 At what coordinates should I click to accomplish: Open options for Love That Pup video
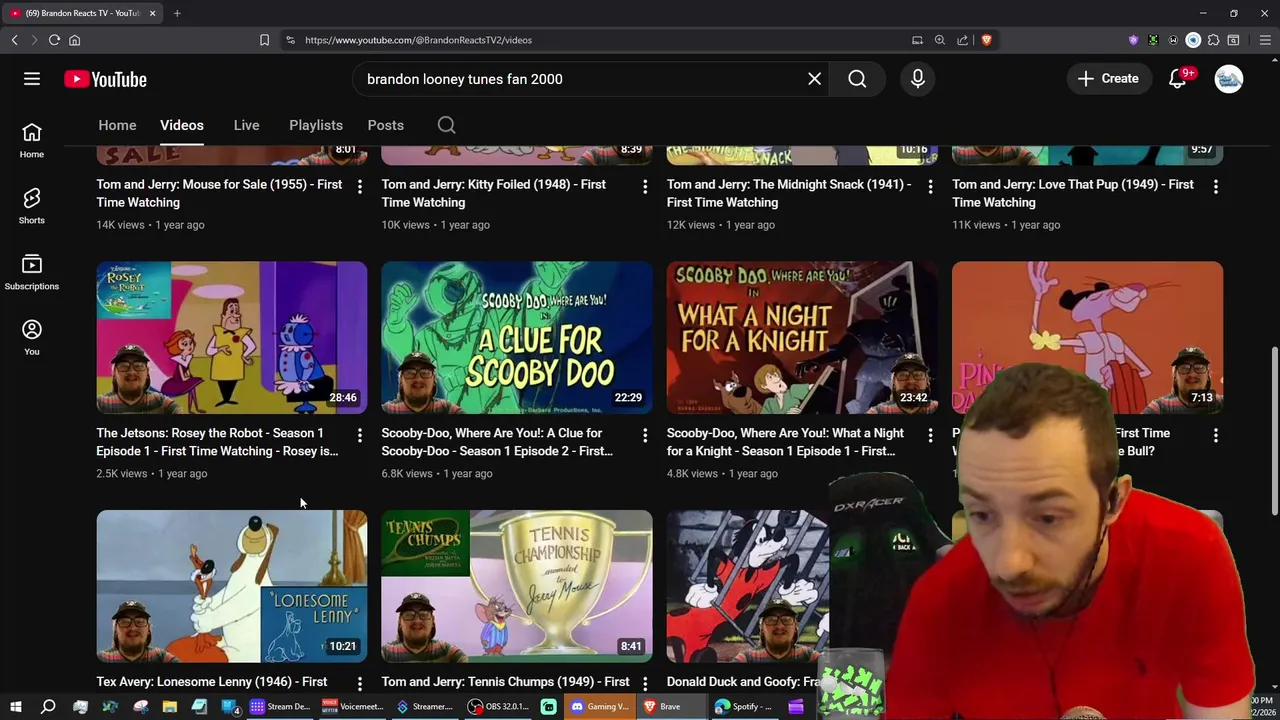[x=1215, y=186]
